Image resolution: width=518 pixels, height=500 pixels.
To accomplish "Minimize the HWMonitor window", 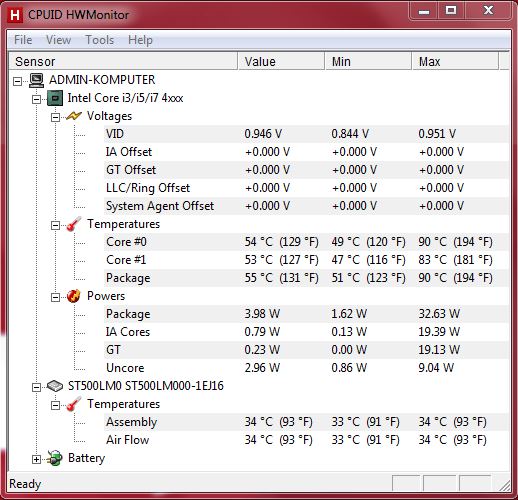I will click(x=424, y=11).
